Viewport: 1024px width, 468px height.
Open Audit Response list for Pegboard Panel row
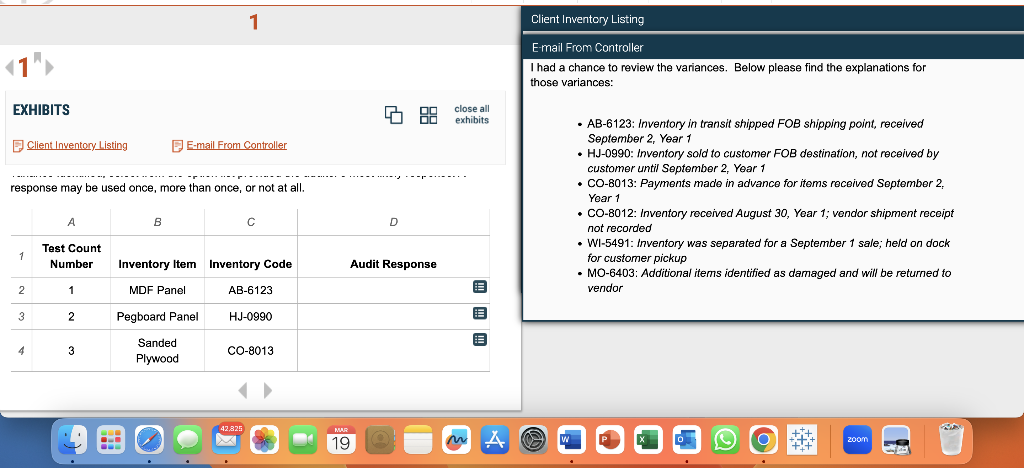tap(479, 313)
